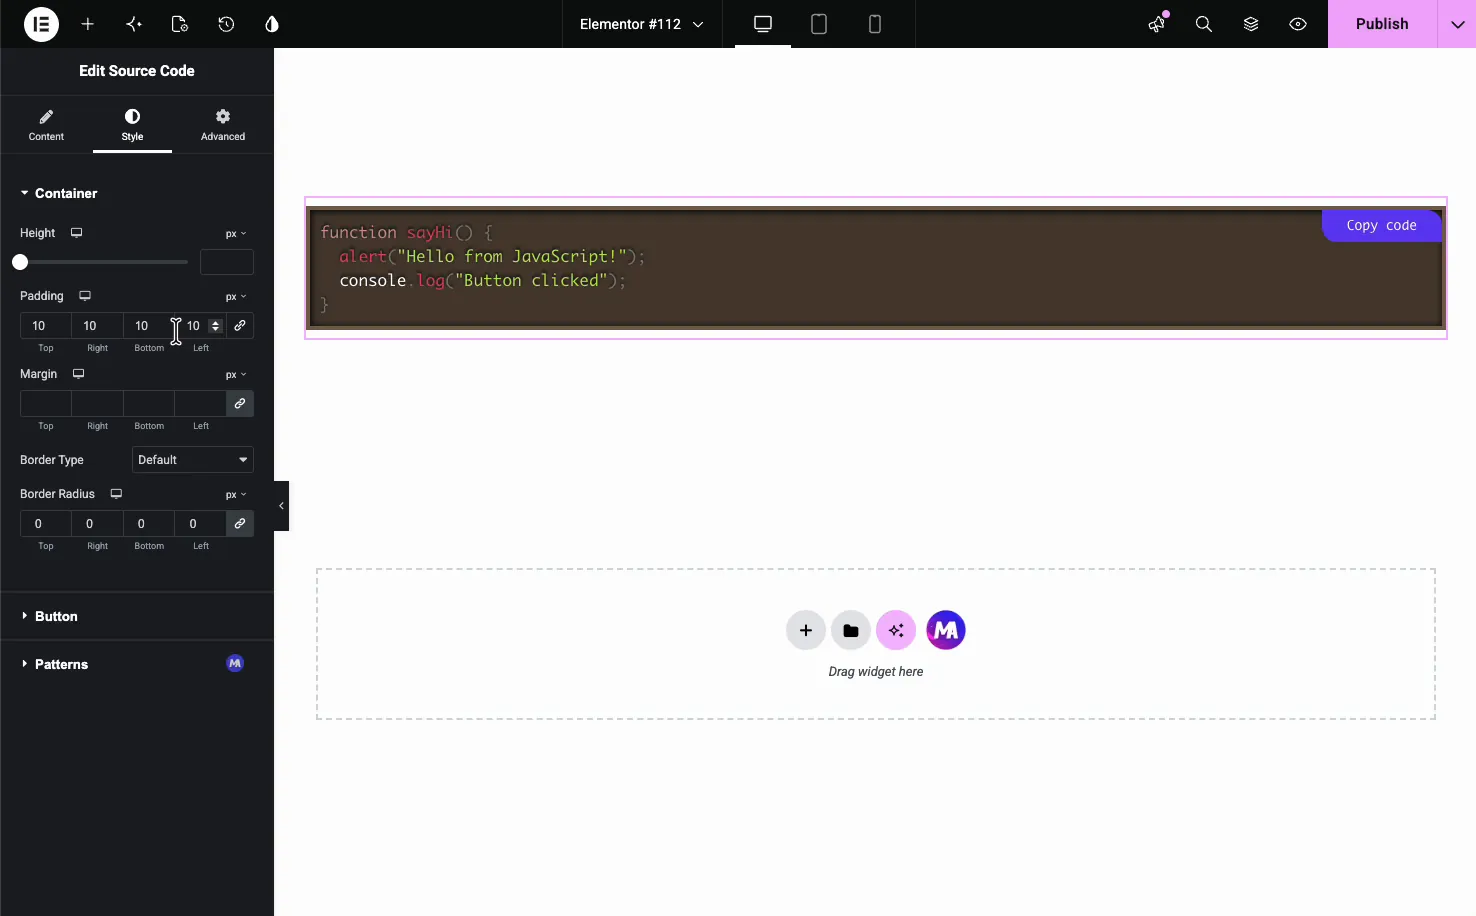Select the Style tab

(132, 125)
